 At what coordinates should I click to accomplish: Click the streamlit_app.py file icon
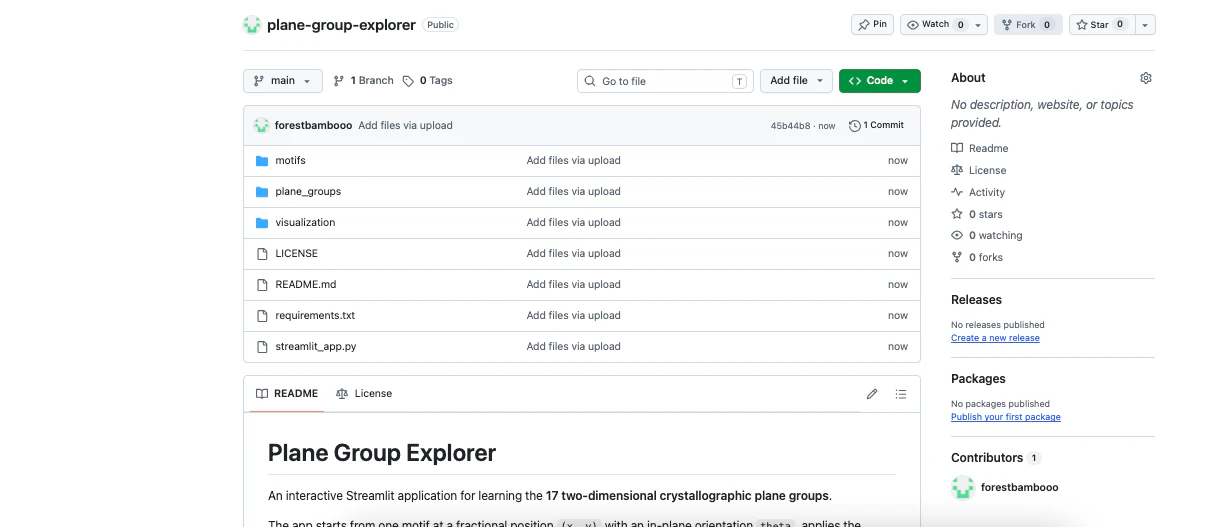tap(262, 347)
